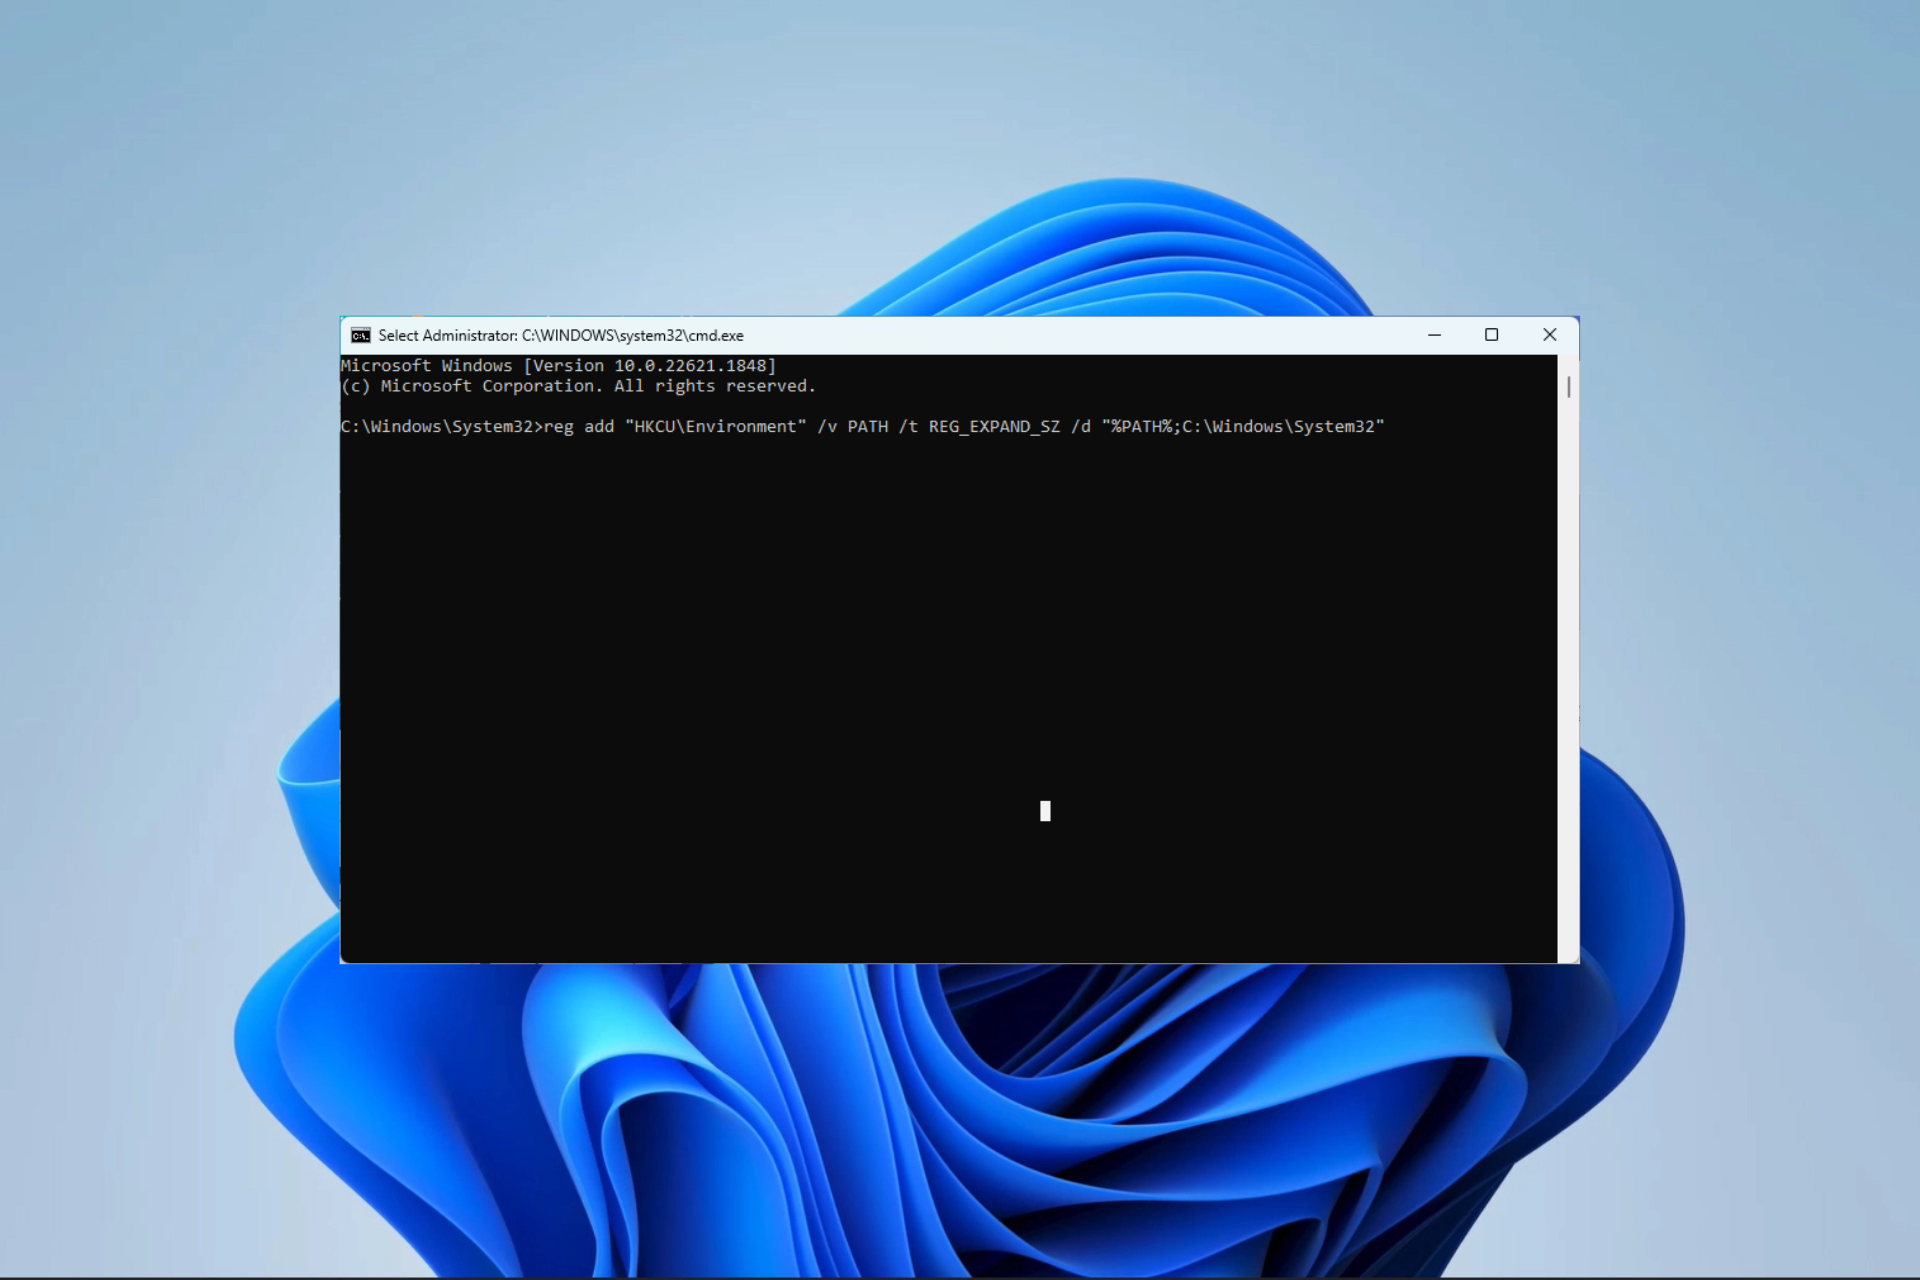Screen dimensions: 1920x1280
Task: Click the '(c) Microsoft Corporation. All rights reserved.' line
Action: pyautogui.click(x=578, y=386)
